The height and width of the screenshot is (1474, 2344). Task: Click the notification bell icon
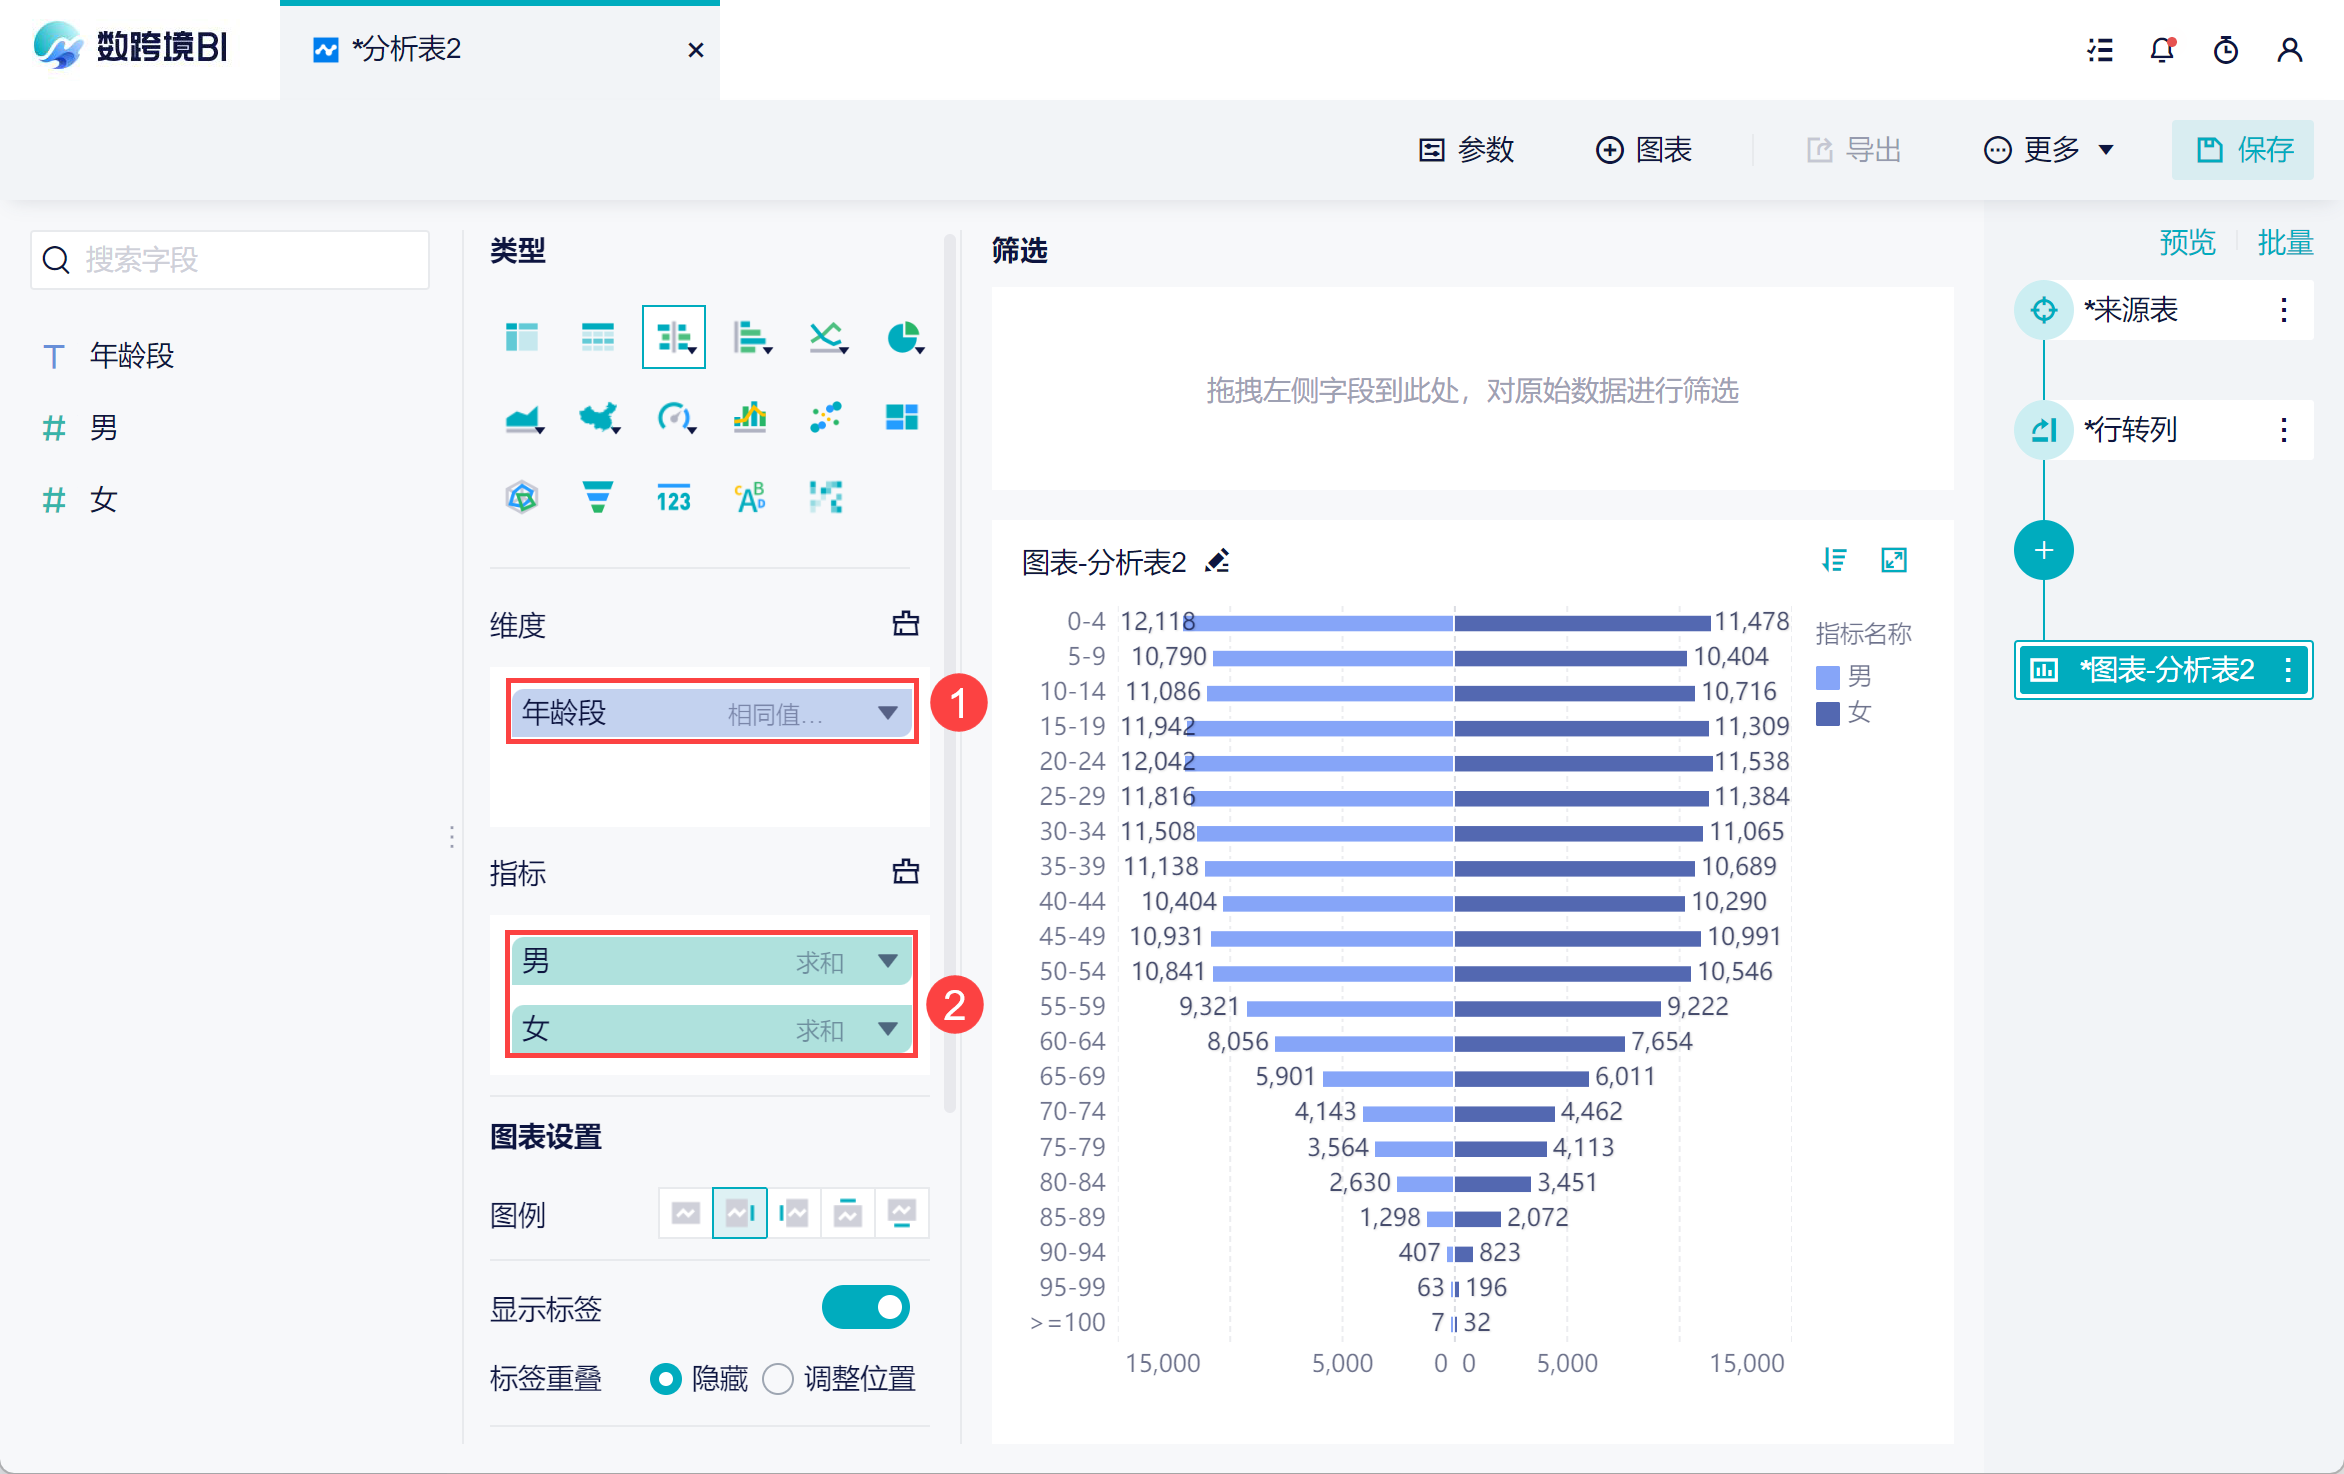point(2162,50)
